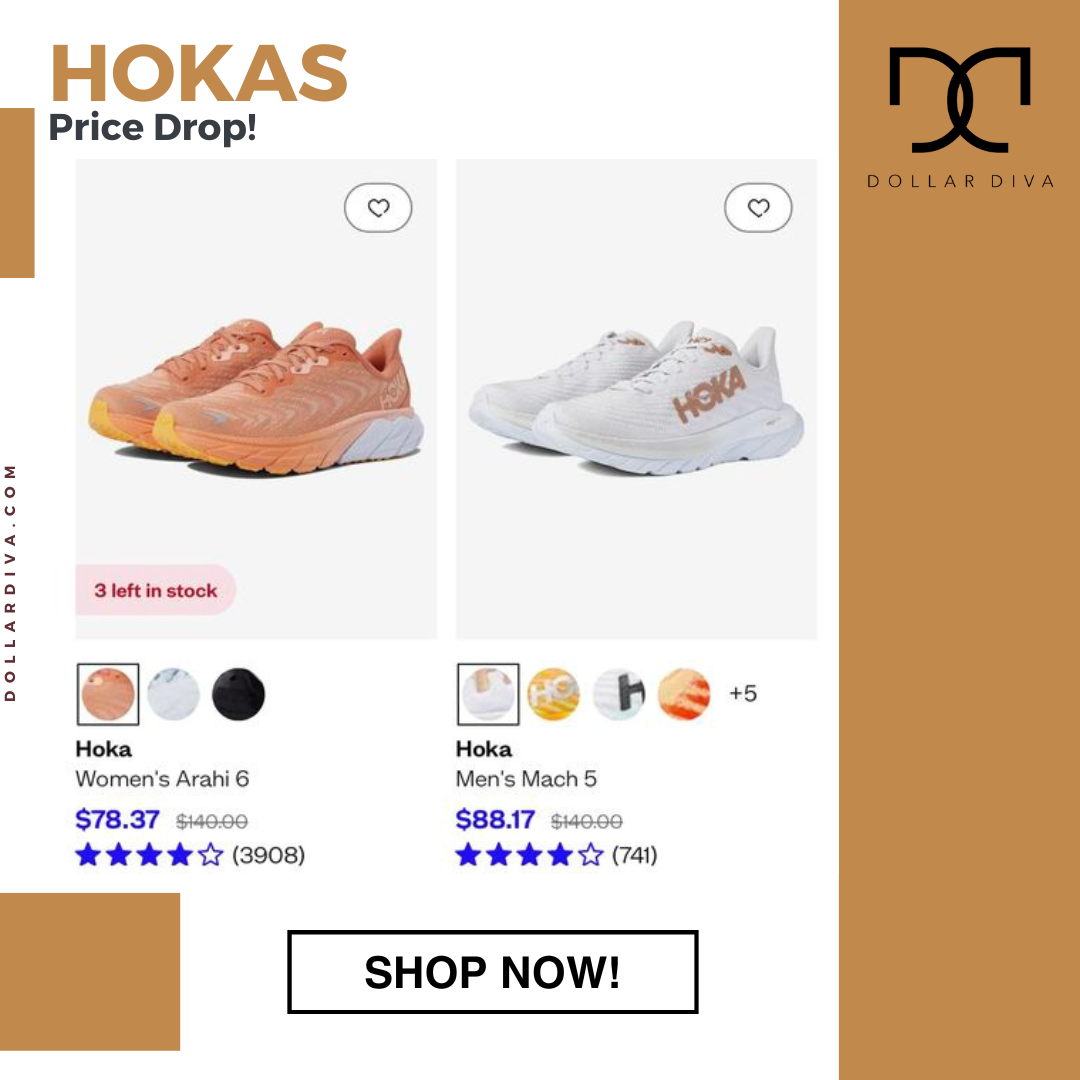Select the white Mach 5 color swatch
The height and width of the screenshot is (1080, 1080).
coord(488,694)
